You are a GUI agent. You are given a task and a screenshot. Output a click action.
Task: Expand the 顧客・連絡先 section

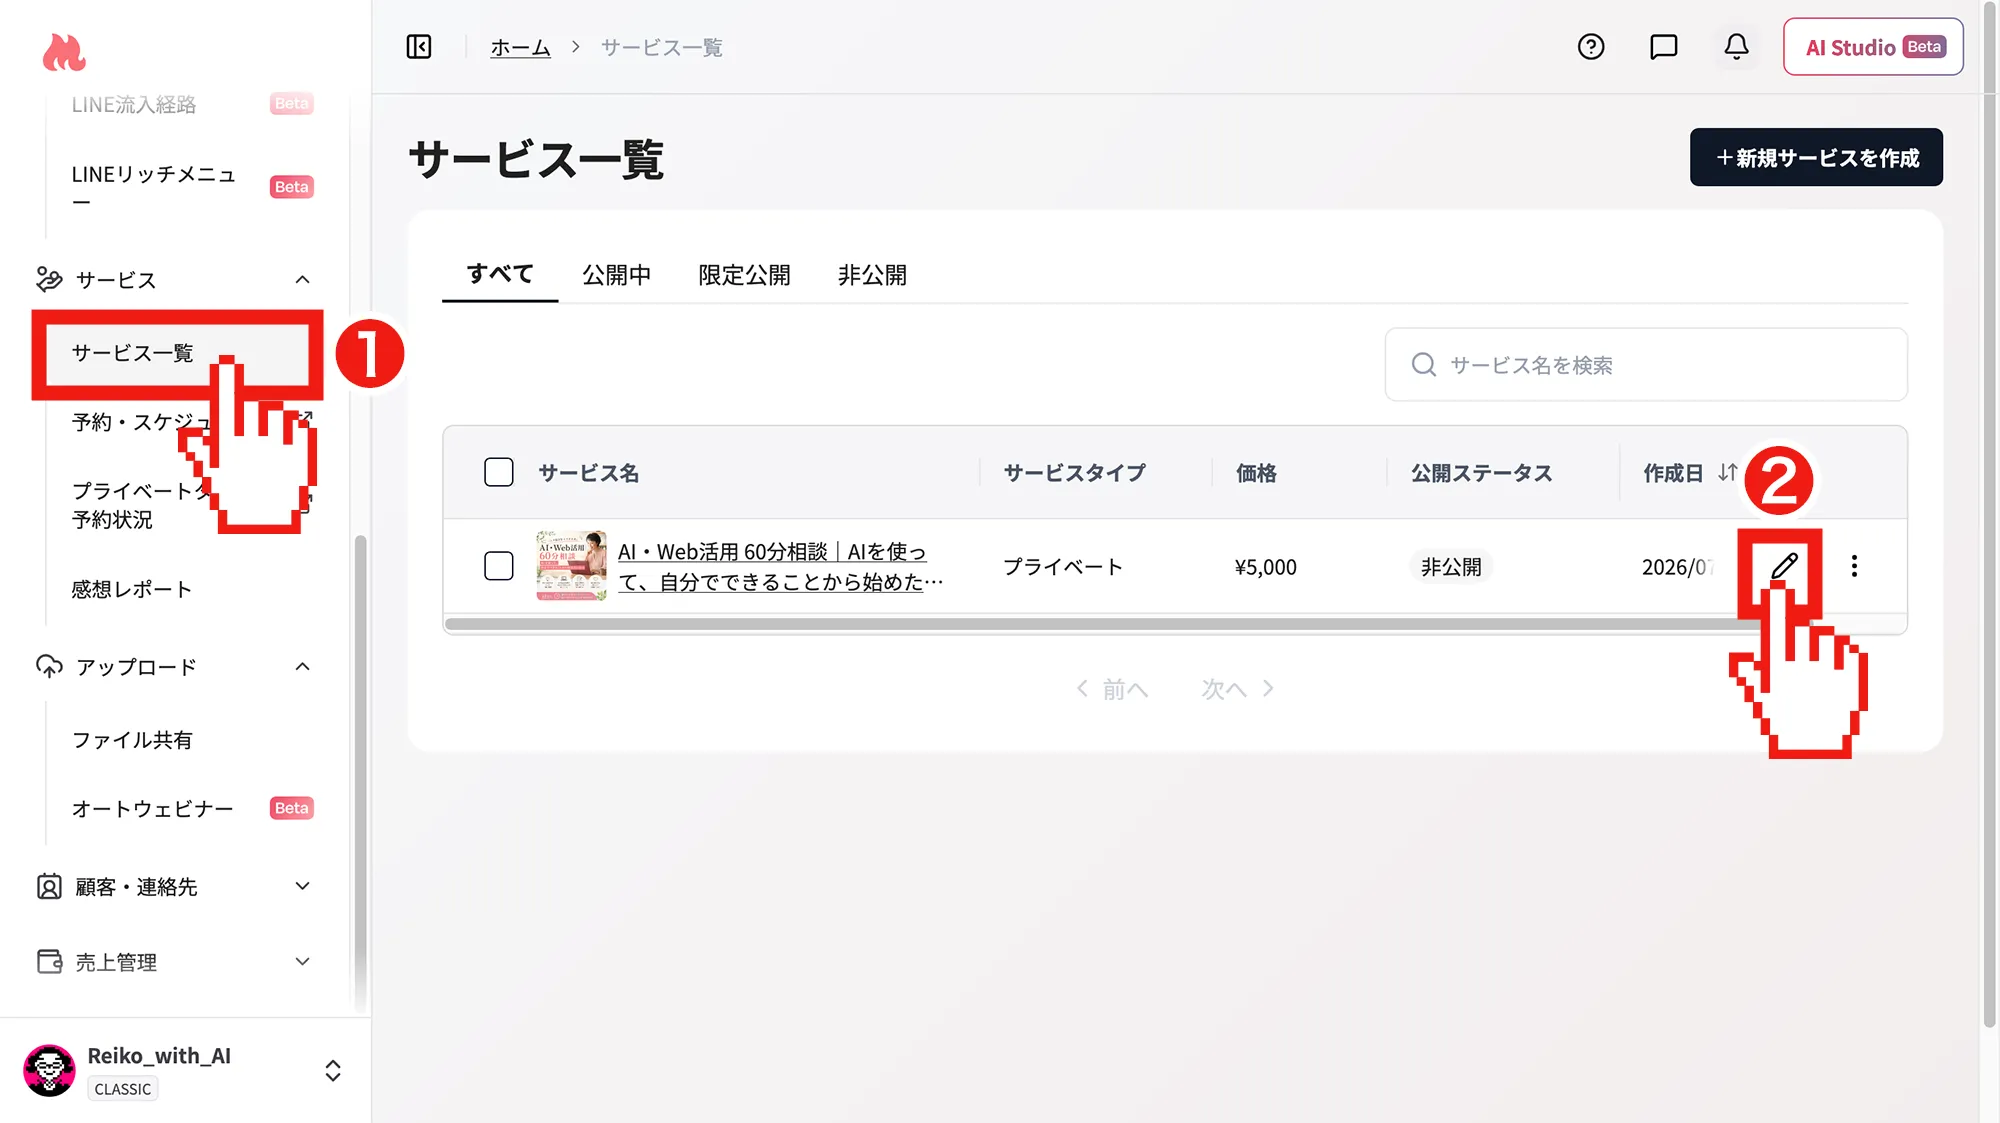click(x=303, y=886)
